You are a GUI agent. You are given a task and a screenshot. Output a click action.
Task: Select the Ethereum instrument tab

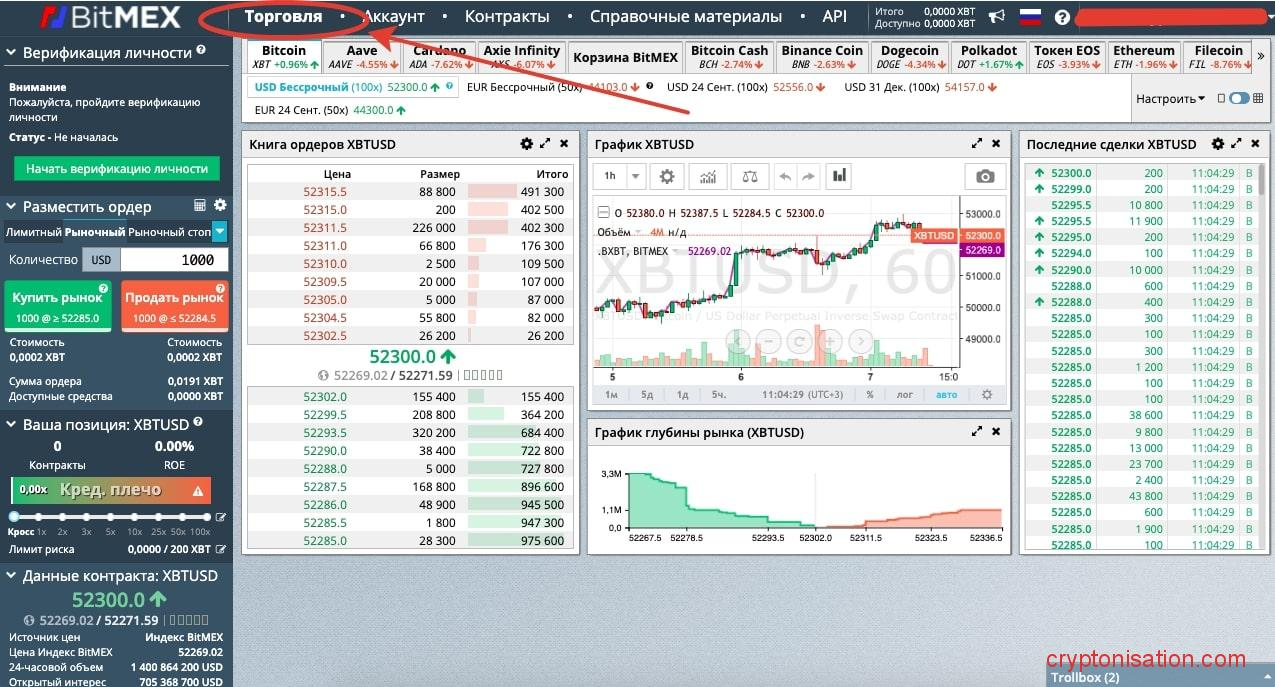[x=1144, y=57]
